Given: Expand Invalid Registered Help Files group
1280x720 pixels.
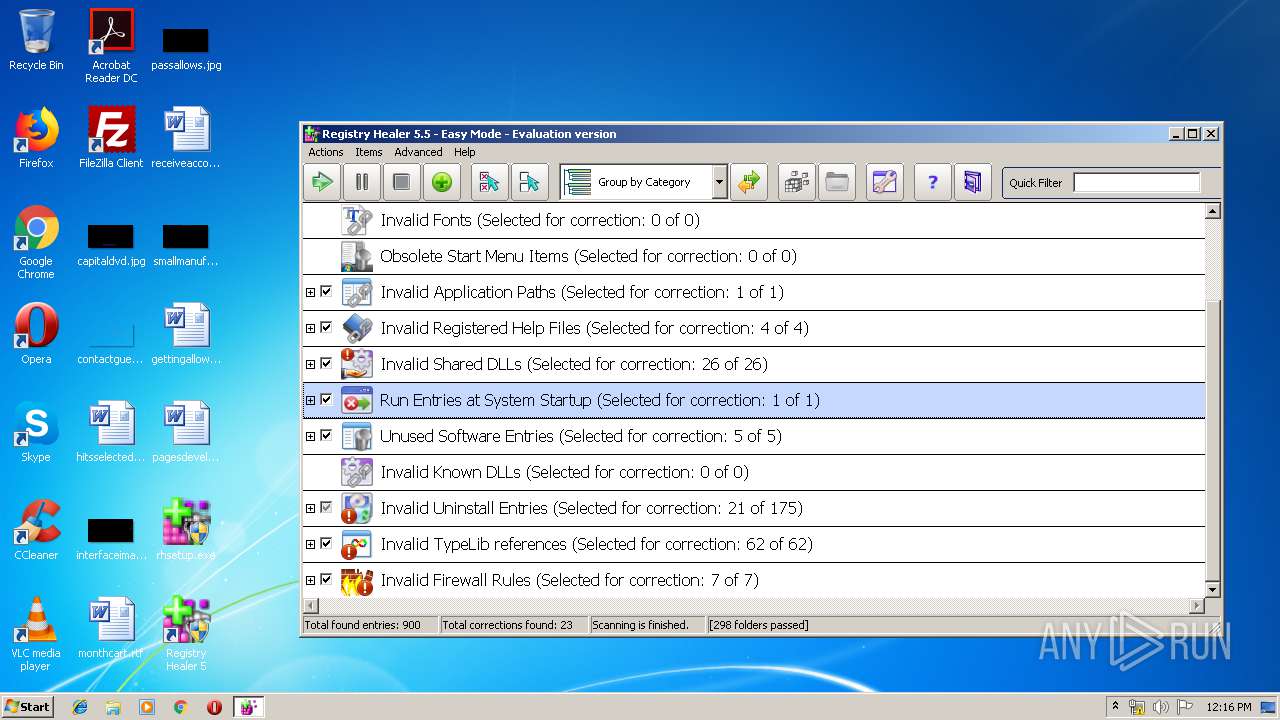Looking at the screenshot, I should pyautogui.click(x=310, y=328).
